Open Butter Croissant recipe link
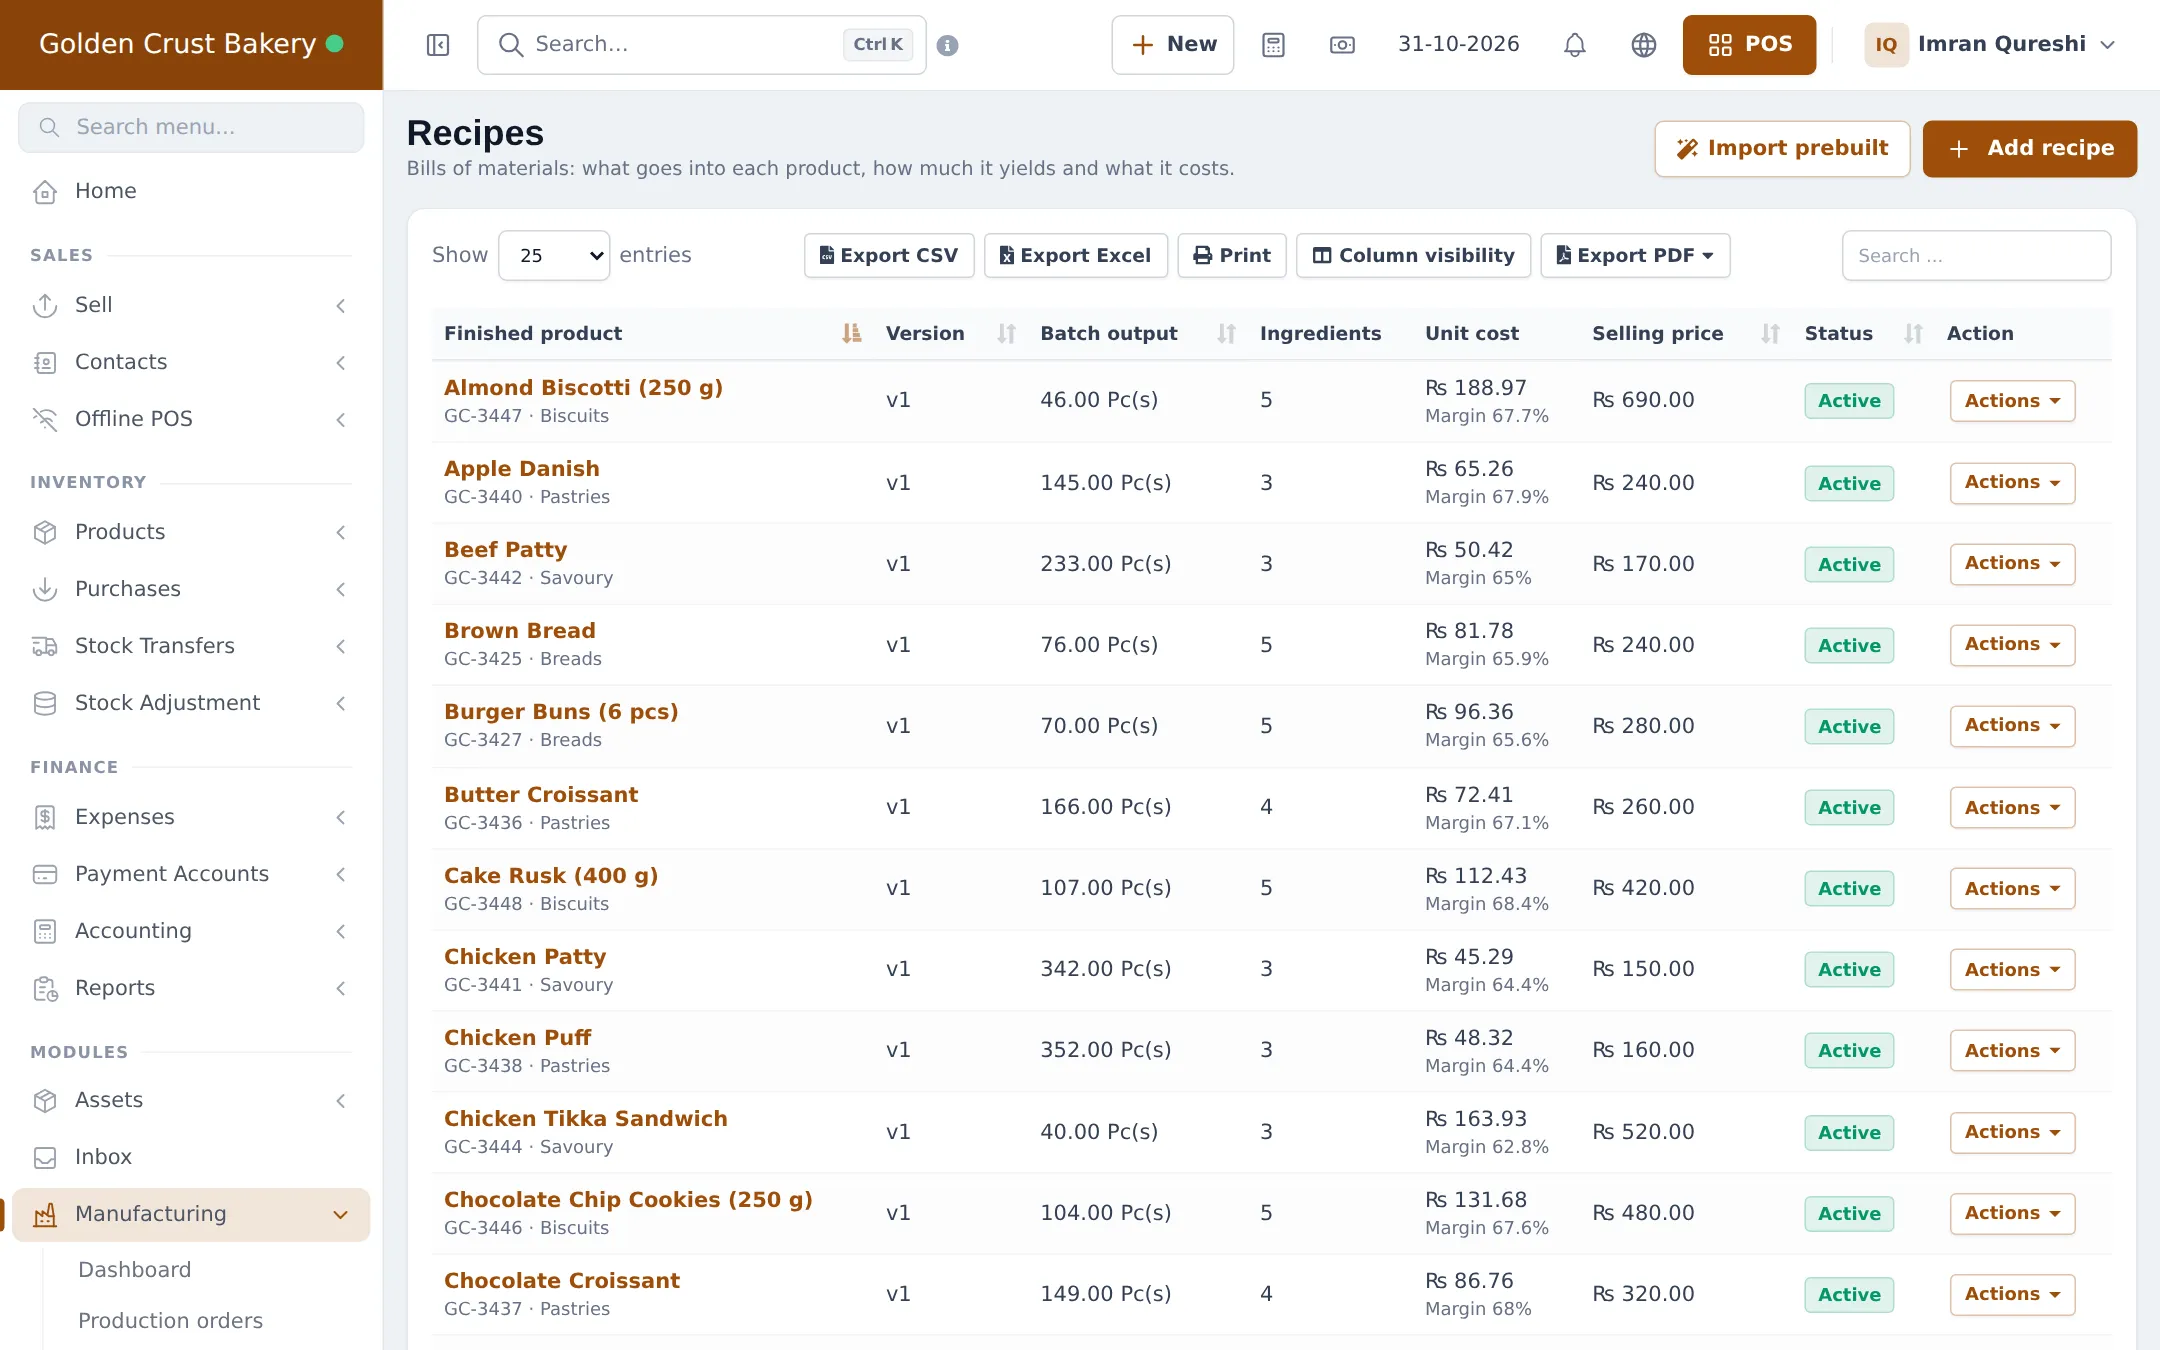The height and width of the screenshot is (1350, 2160). (541, 794)
